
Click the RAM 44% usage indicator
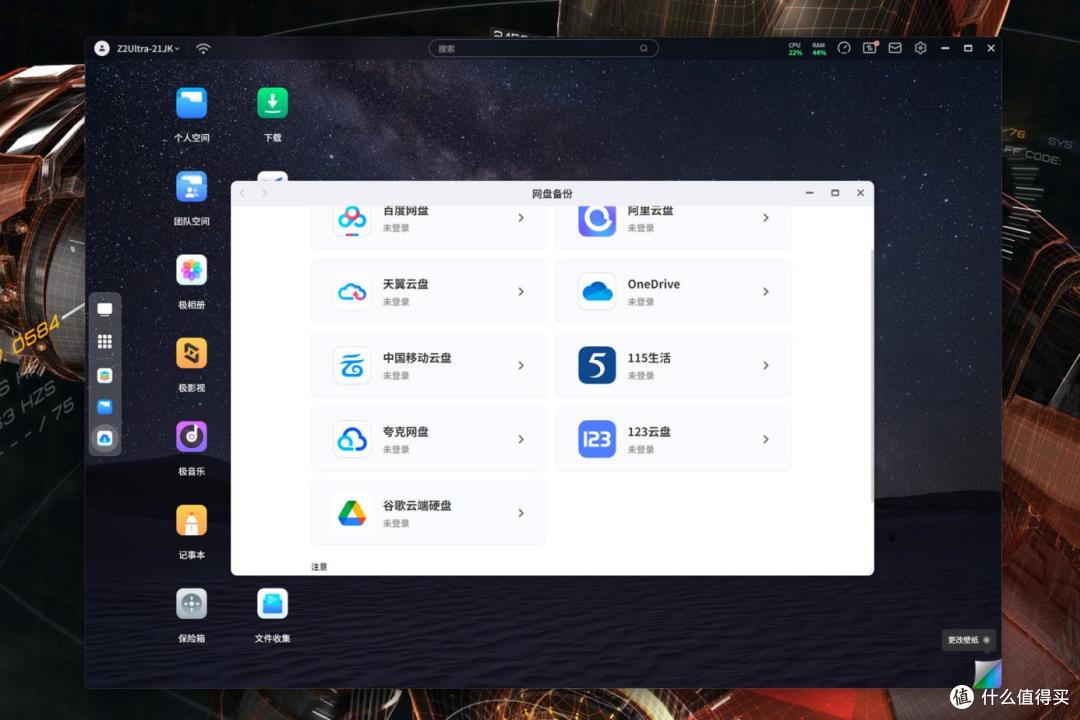(818, 48)
